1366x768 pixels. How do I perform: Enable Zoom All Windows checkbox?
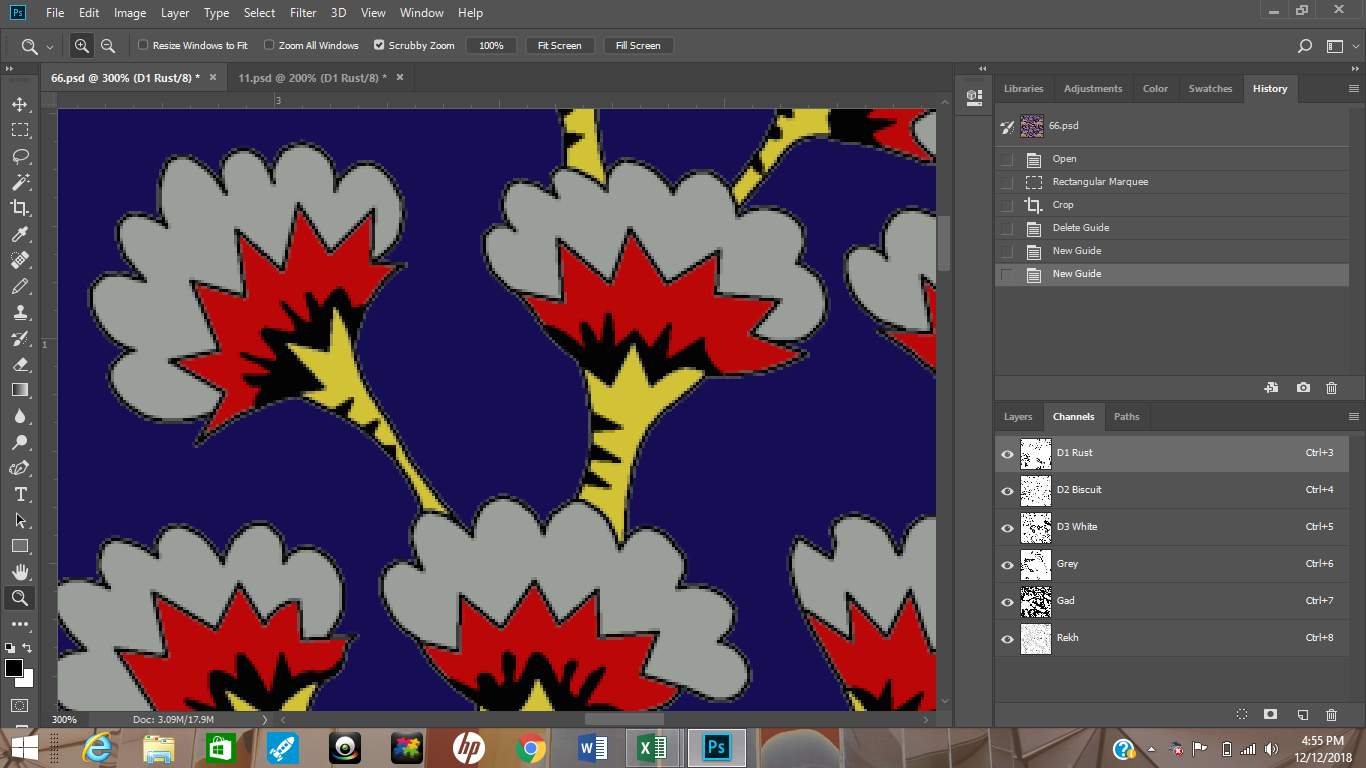tap(269, 45)
